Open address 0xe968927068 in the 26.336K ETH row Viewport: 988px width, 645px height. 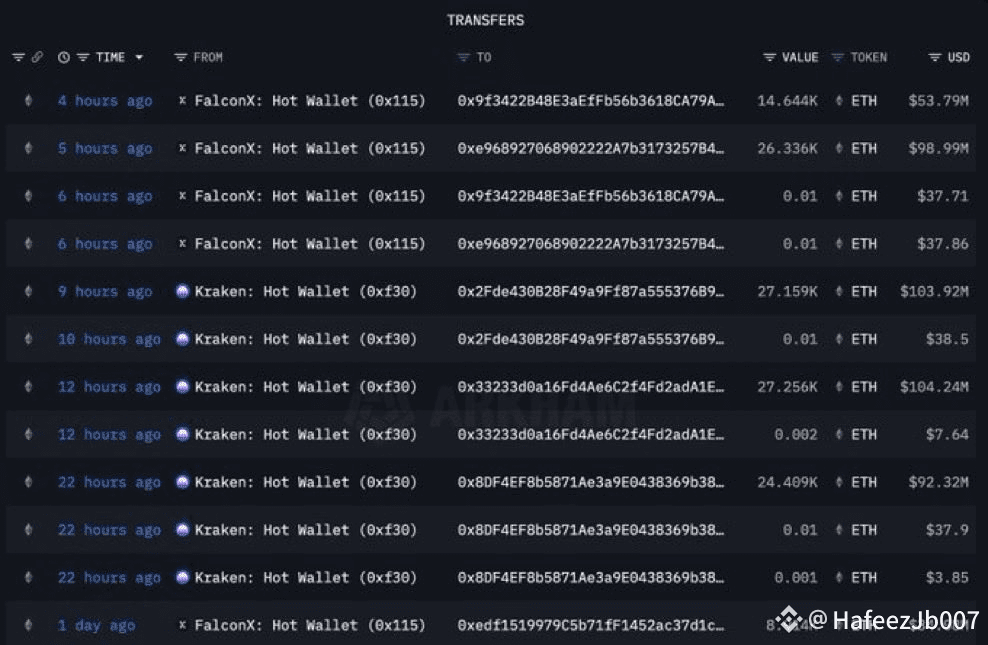tap(590, 149)
